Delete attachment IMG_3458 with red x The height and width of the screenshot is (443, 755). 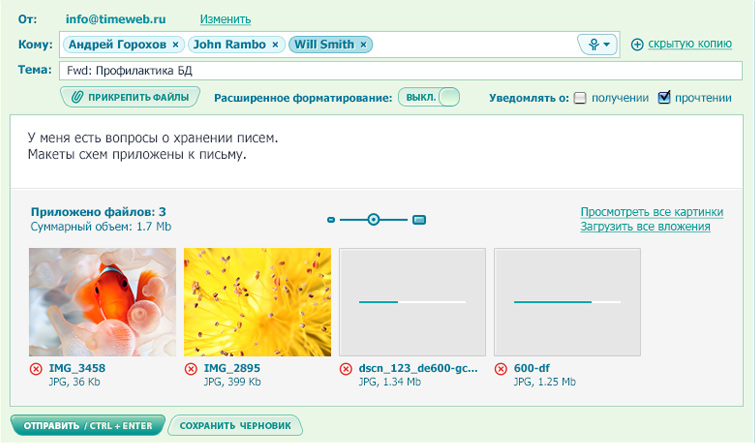coord(36,369)
